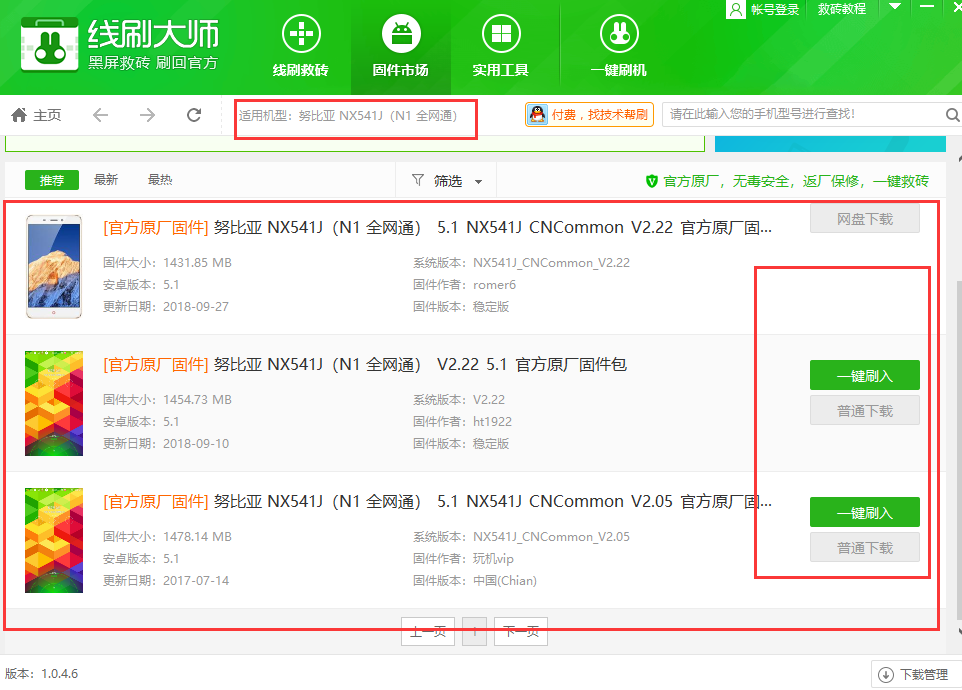
Task: Select the 推荐 sorting tab
Action: (x=52, y=180)
